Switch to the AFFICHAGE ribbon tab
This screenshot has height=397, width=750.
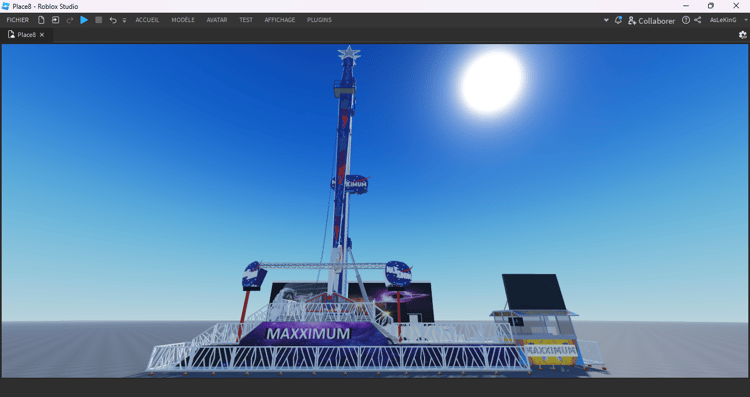click(280, 20)
